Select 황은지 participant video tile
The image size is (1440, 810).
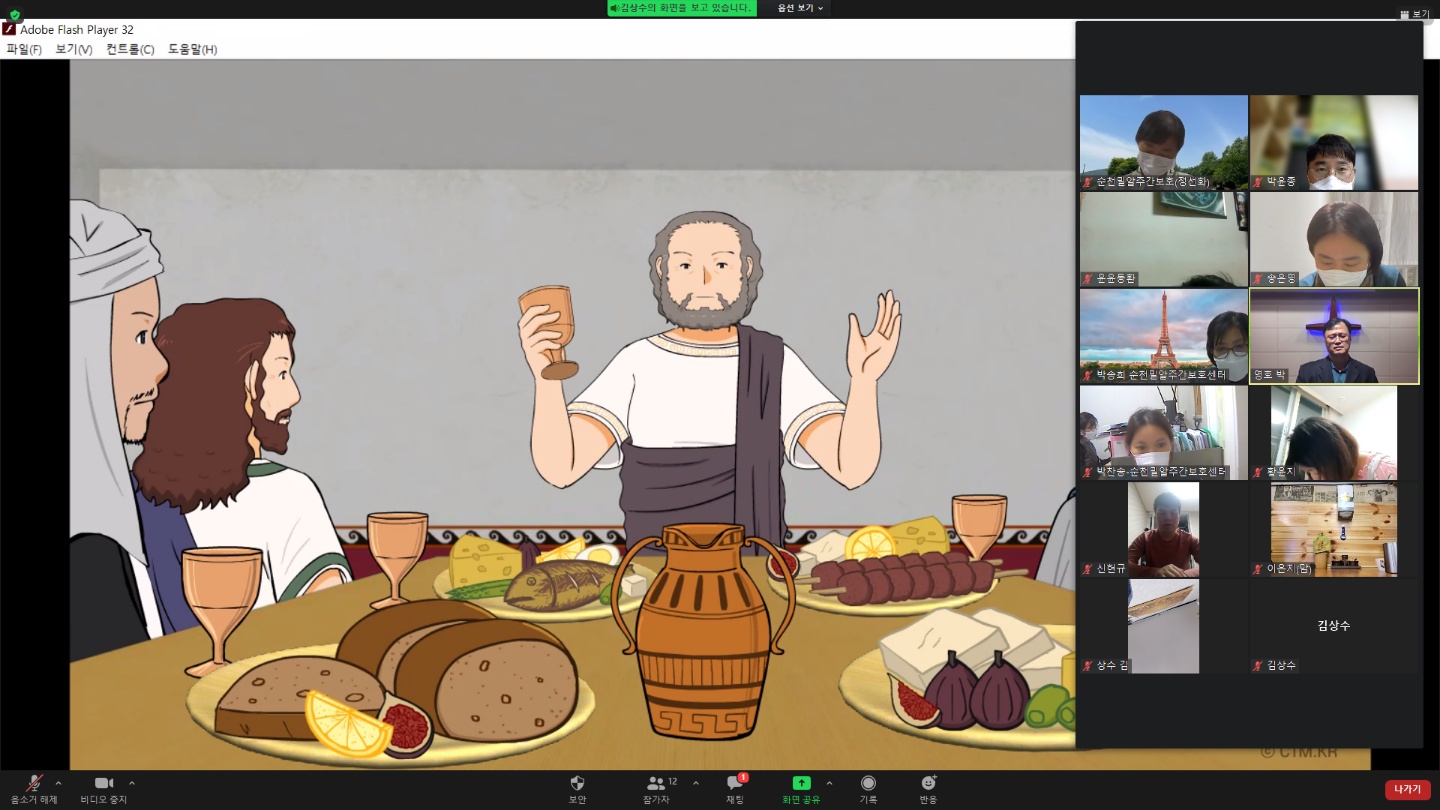pyautogui.click(x=1334, y=433)
